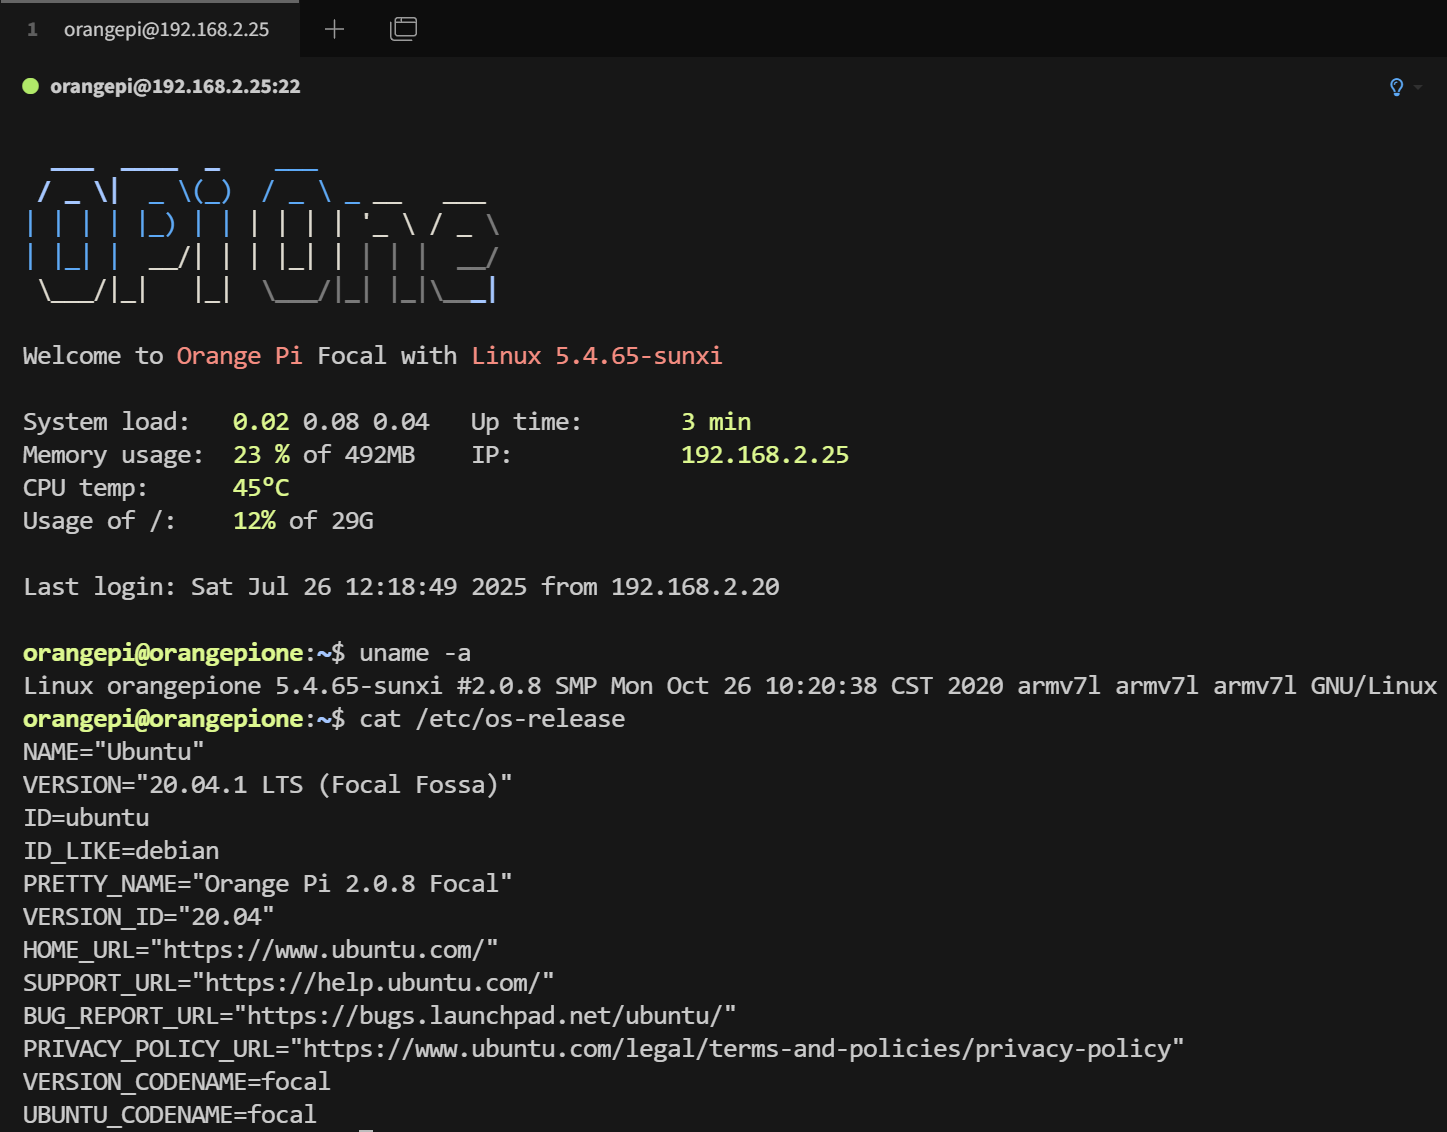This screenshot has width=1447, height=1132.
Task: Click the orange 'Orange Pi' welcome text
Action: coord(239,356)
